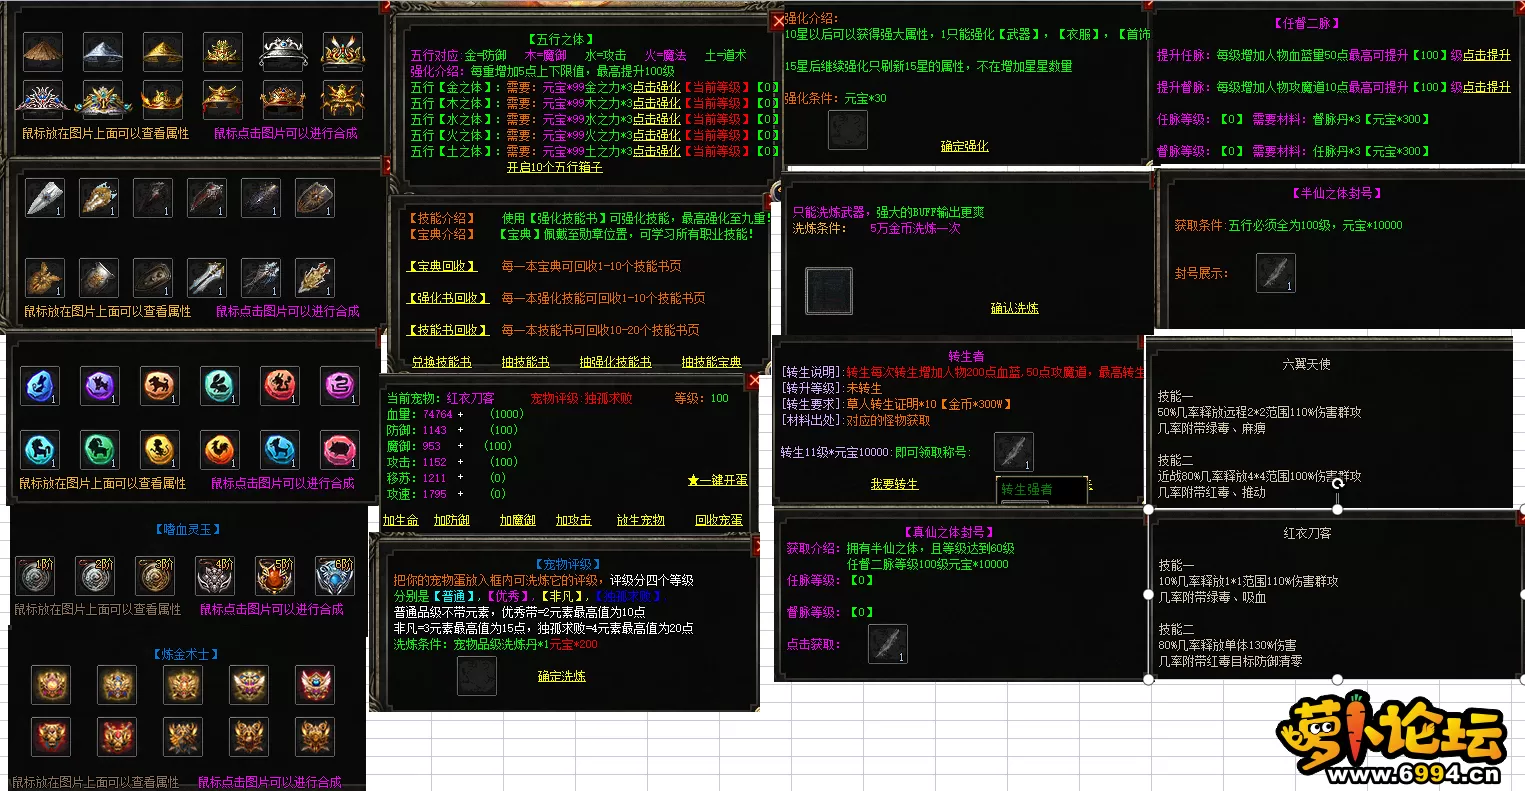Click the brown straw hat helmet icon

tap(43, 51)
